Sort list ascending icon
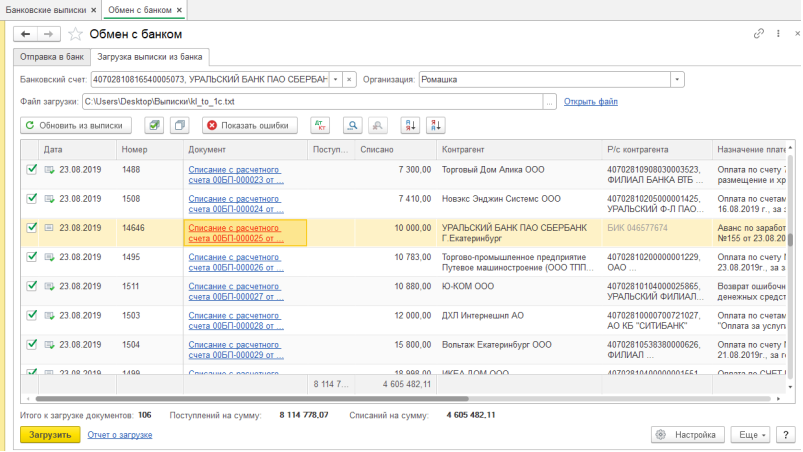The image size is (803, 452). coord(410,125)
